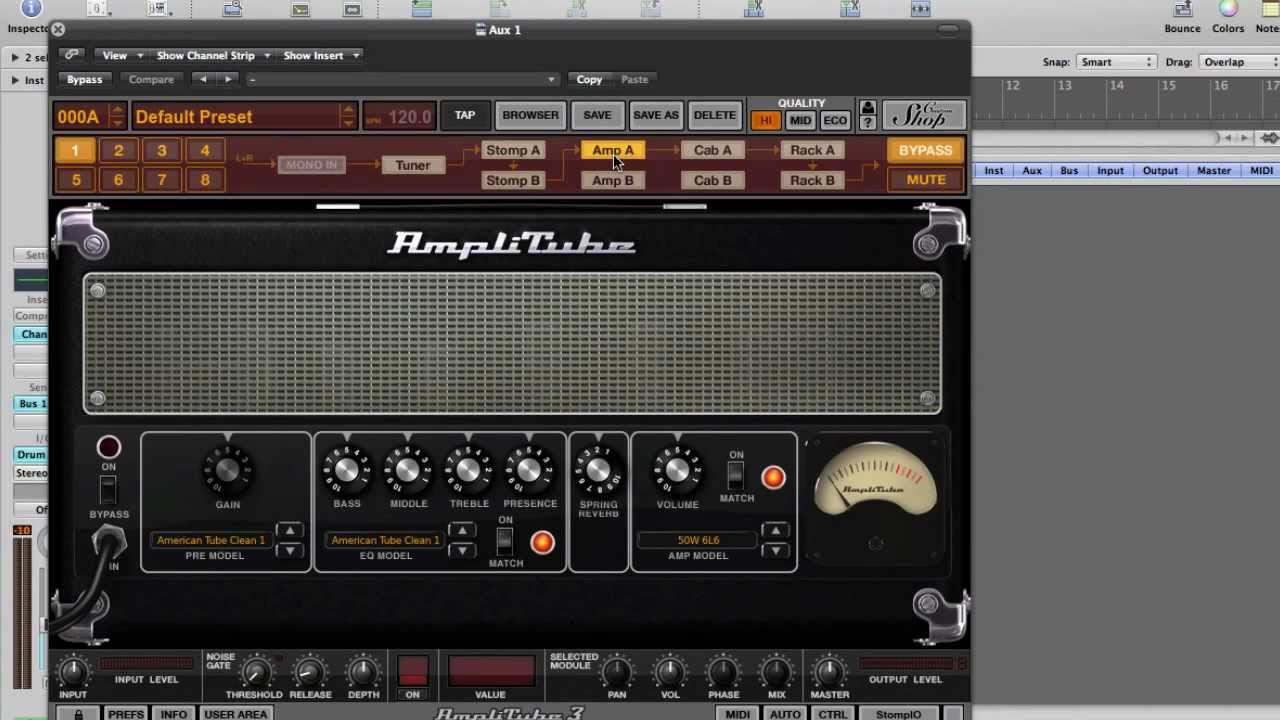Click the BASS knob
This screenshot has height=720, width=1280.
[347, 470]
